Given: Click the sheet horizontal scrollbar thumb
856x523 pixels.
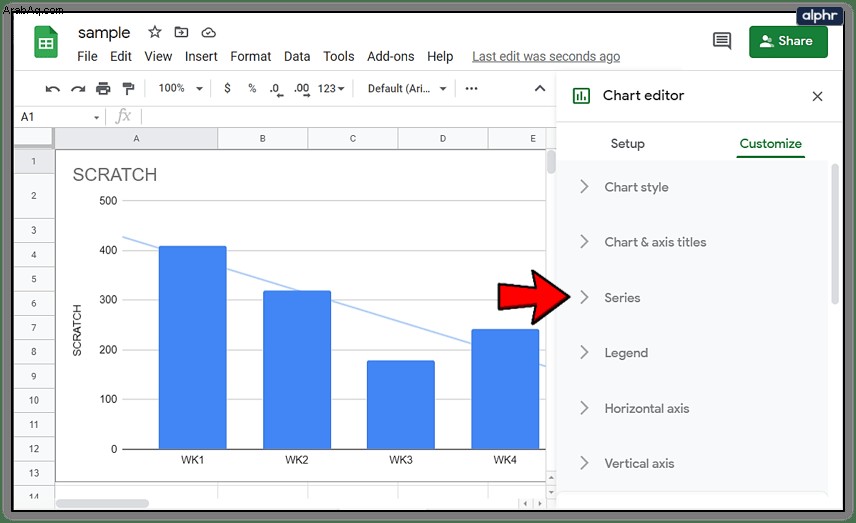Looking at the screenshot, I should 102,503.
